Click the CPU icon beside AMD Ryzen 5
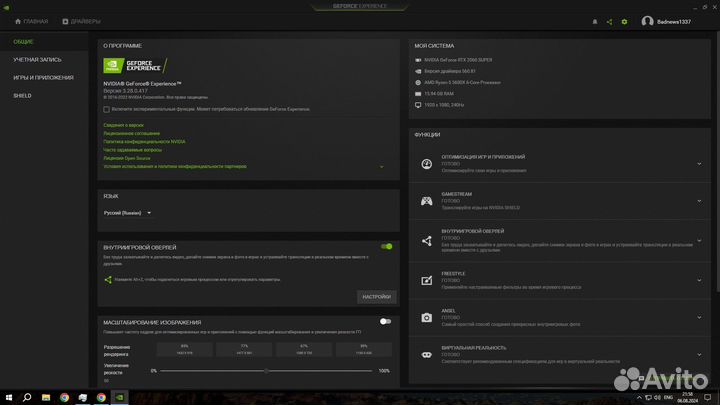720x405 pixels. pos(418,83)
